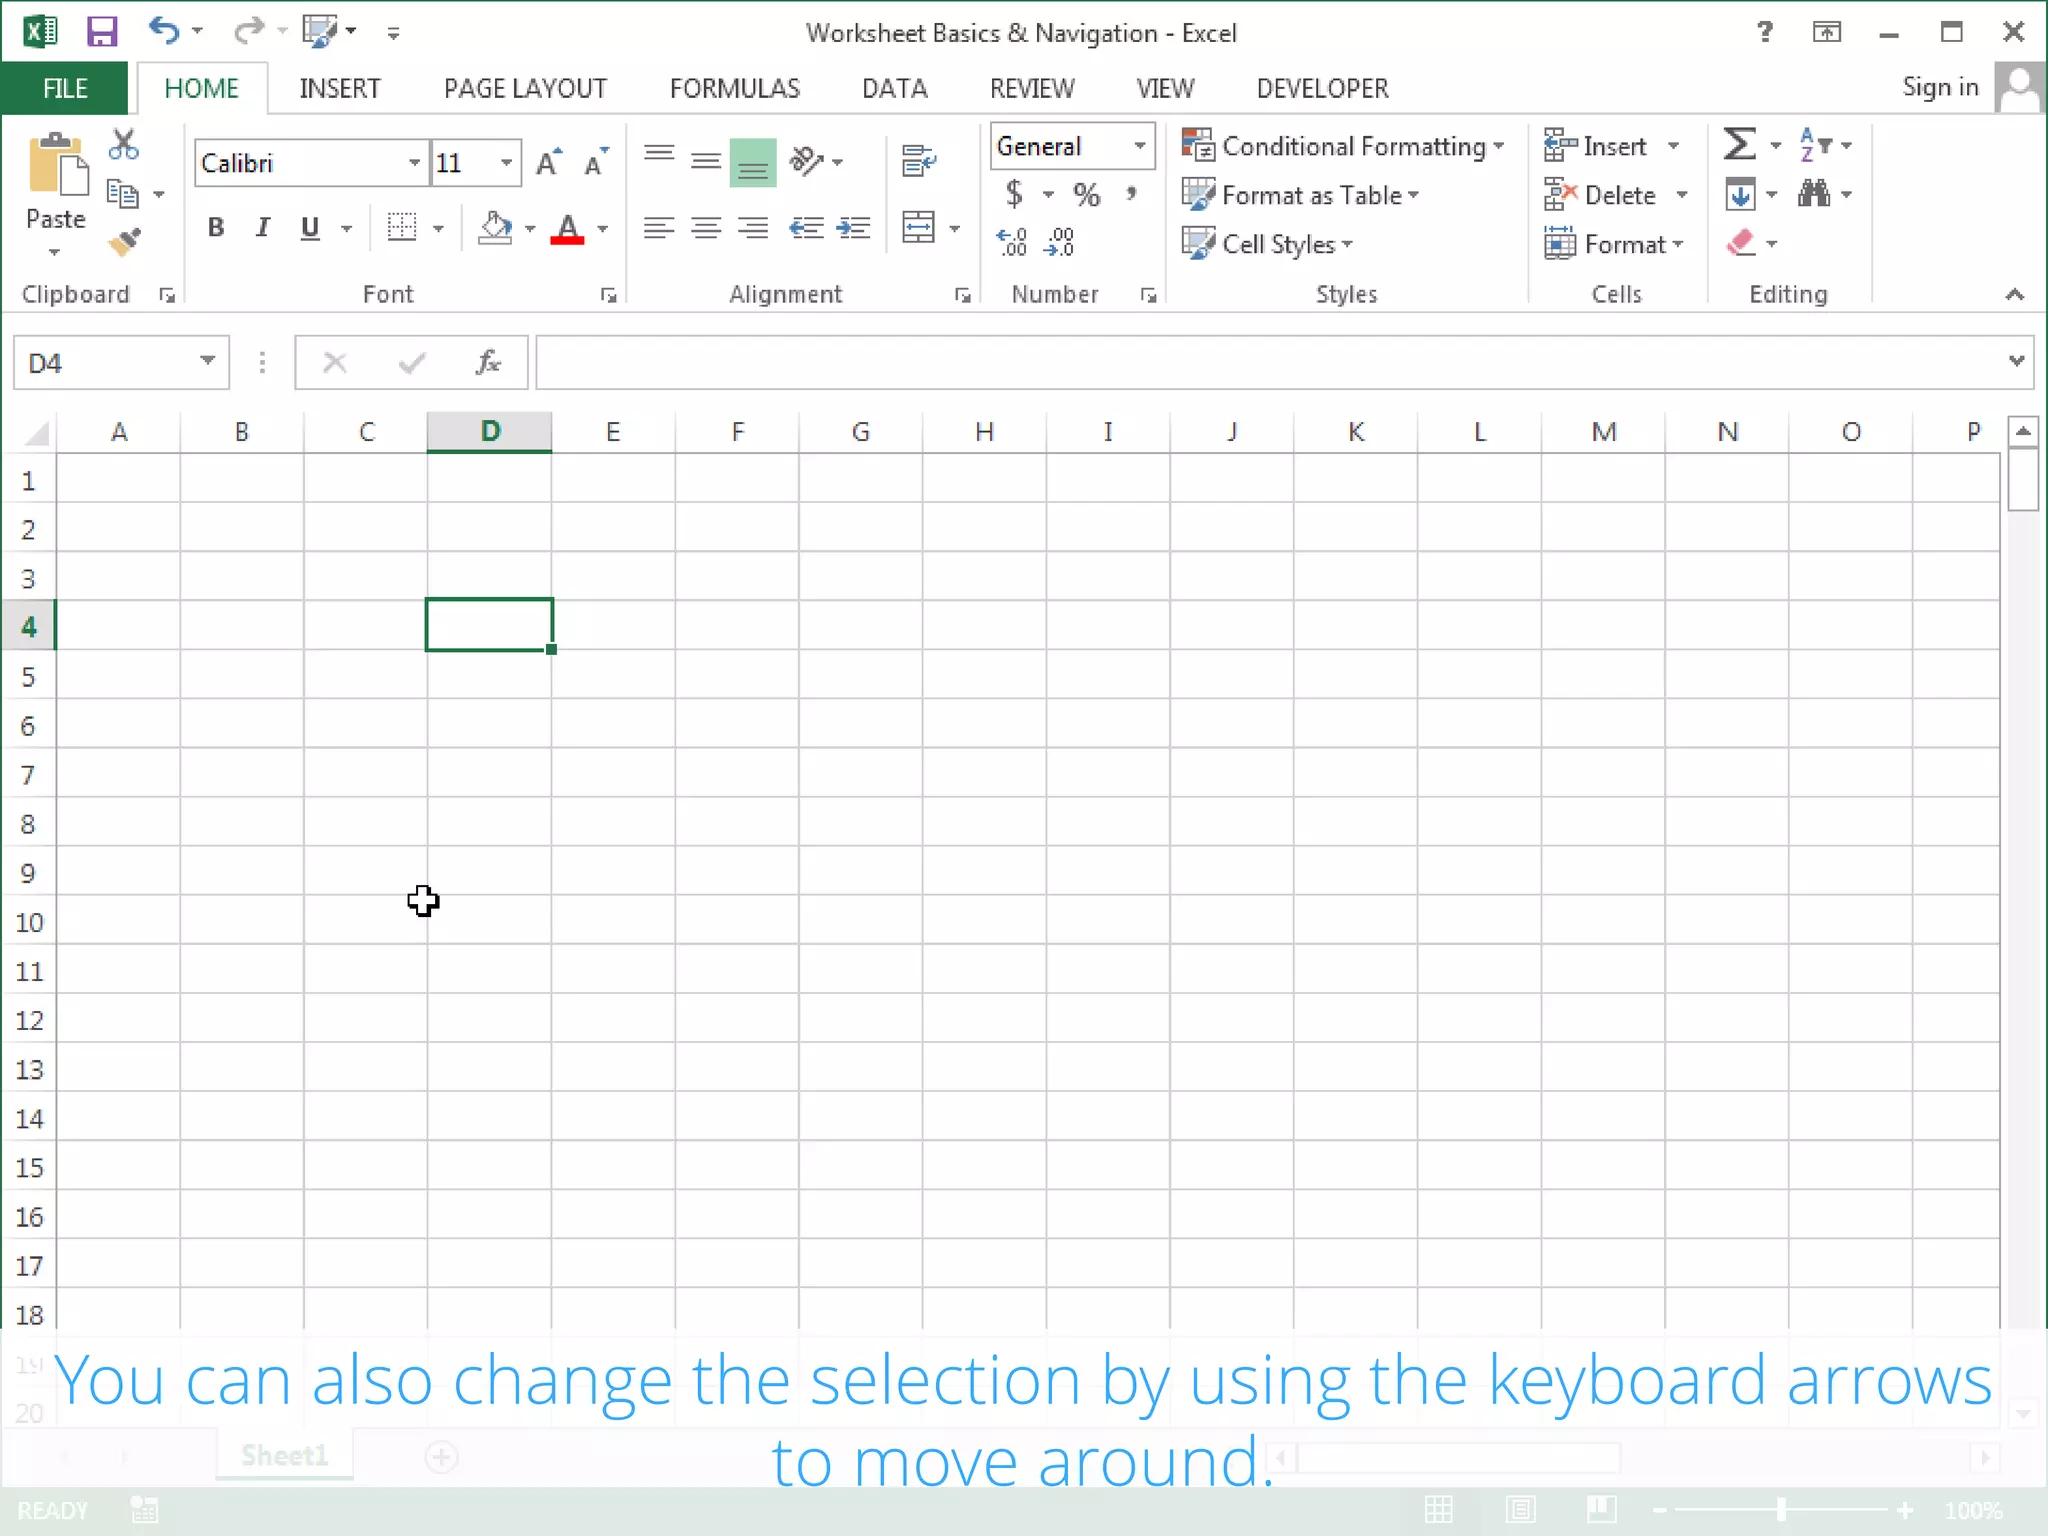Apply Percent Style formatting
This screenshot has width=2048, height=1536.
coord(1086,194)
